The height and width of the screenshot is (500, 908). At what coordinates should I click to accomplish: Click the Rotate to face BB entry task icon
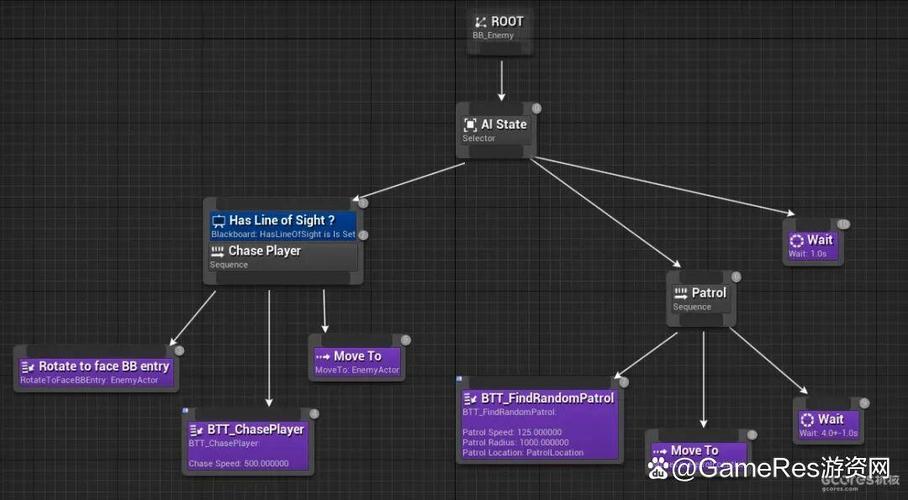point(28,367)
